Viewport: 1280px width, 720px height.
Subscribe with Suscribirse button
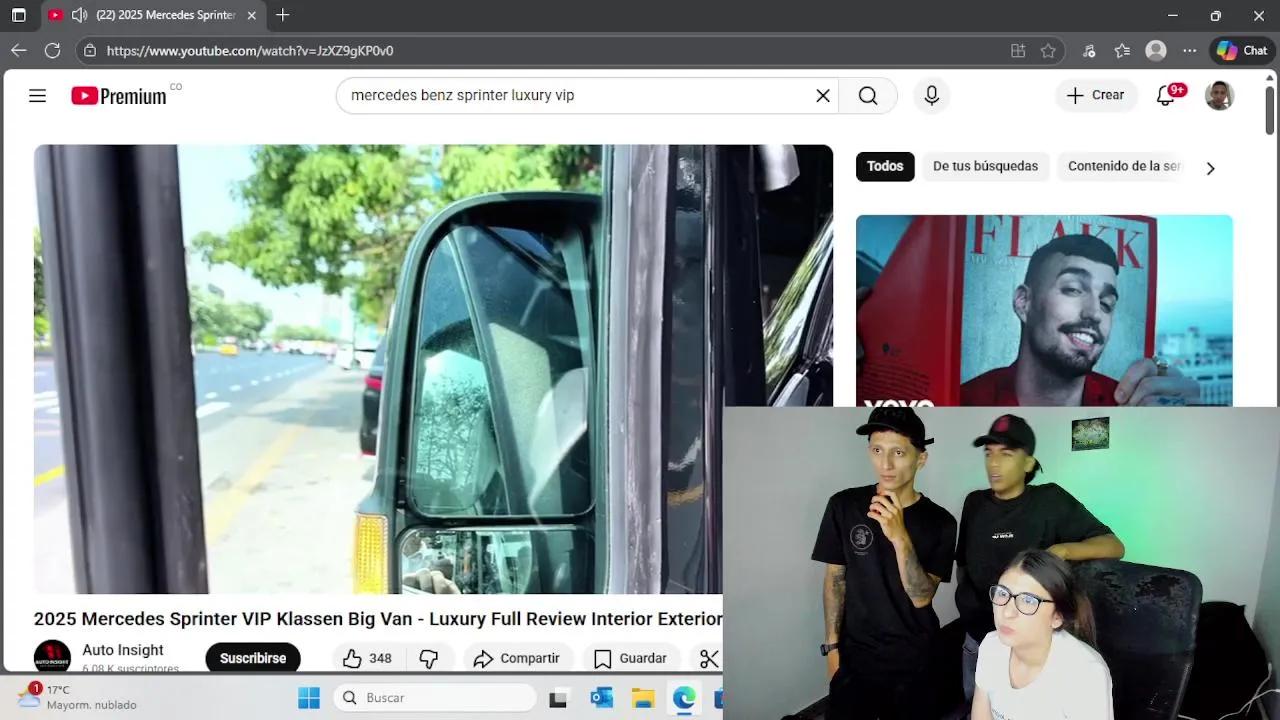coord(253,658)
